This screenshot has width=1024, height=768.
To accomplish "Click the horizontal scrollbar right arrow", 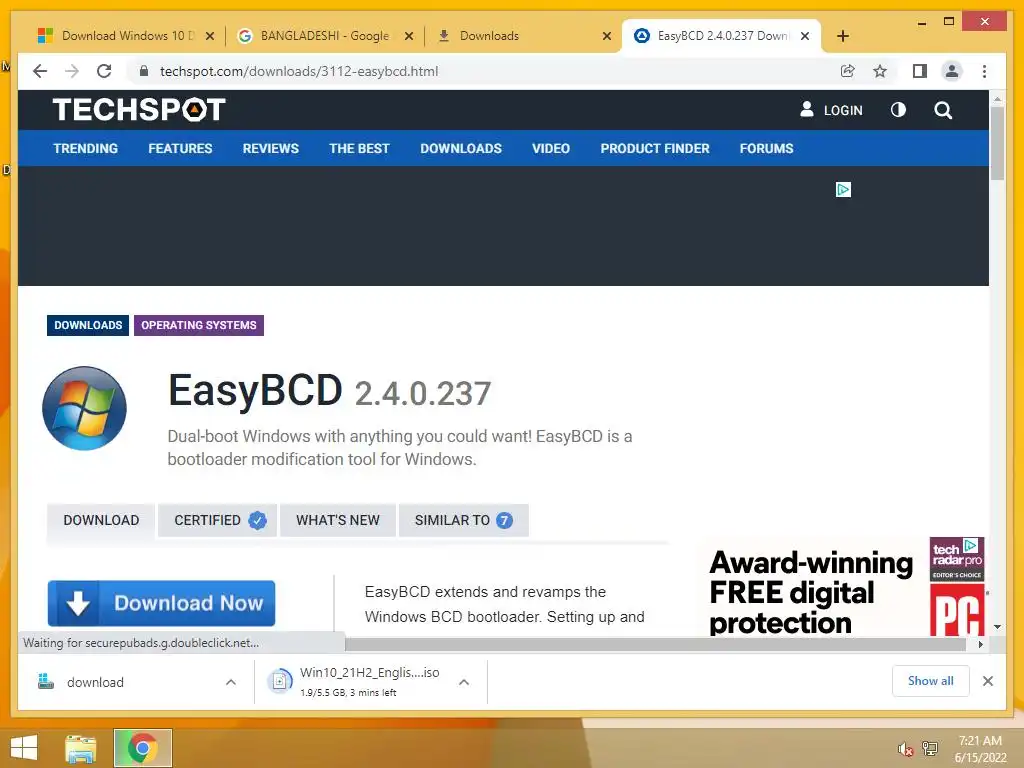I will coord(980,644).
